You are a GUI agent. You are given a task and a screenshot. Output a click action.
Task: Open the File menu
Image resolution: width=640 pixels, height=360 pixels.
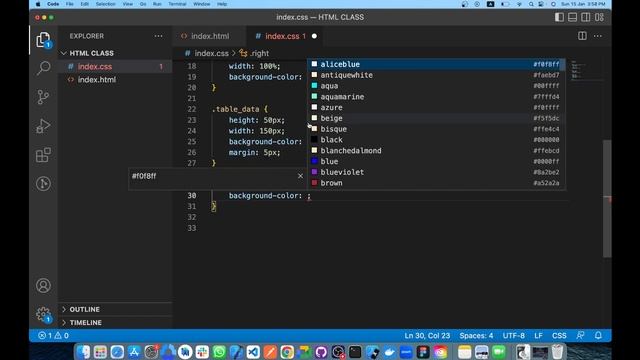pyautogui.click(x=70, y=4)
